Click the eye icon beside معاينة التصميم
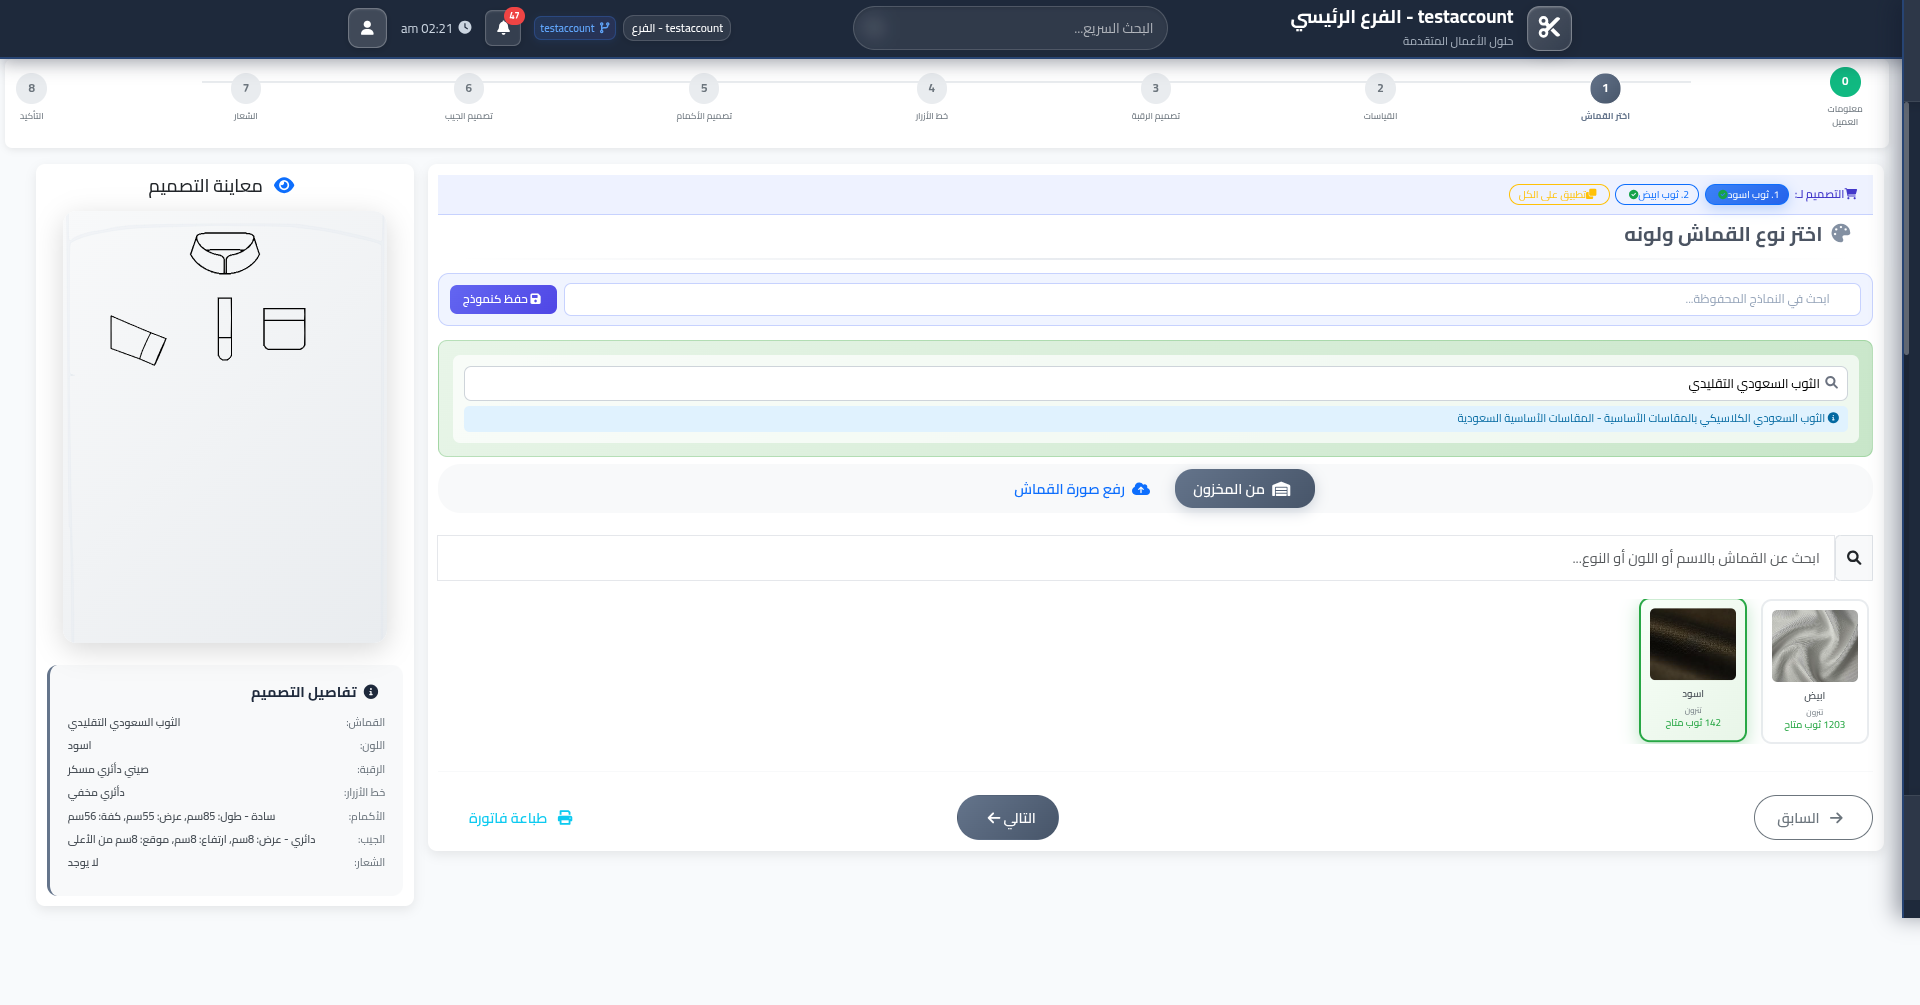Screen dimensions: 1920x1005 click(x=284, y=186)
